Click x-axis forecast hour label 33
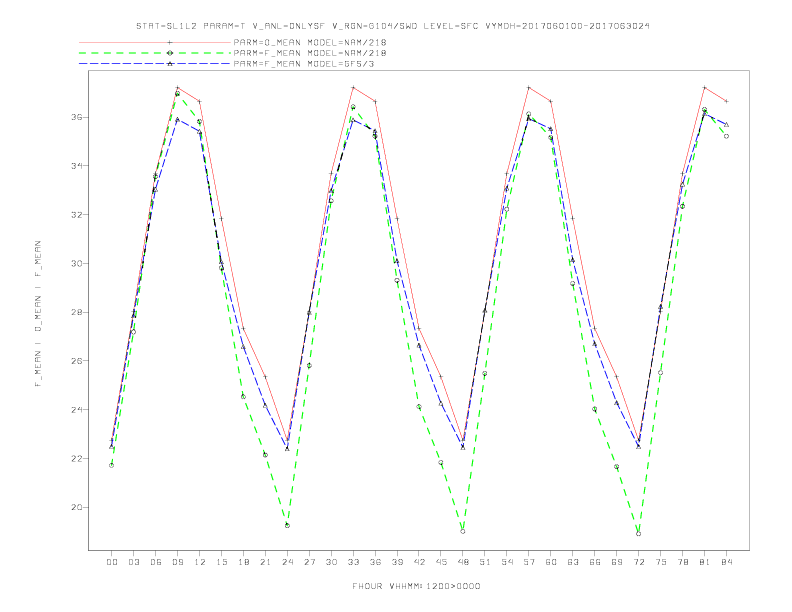The image size is (792, 612). [354, 562]
